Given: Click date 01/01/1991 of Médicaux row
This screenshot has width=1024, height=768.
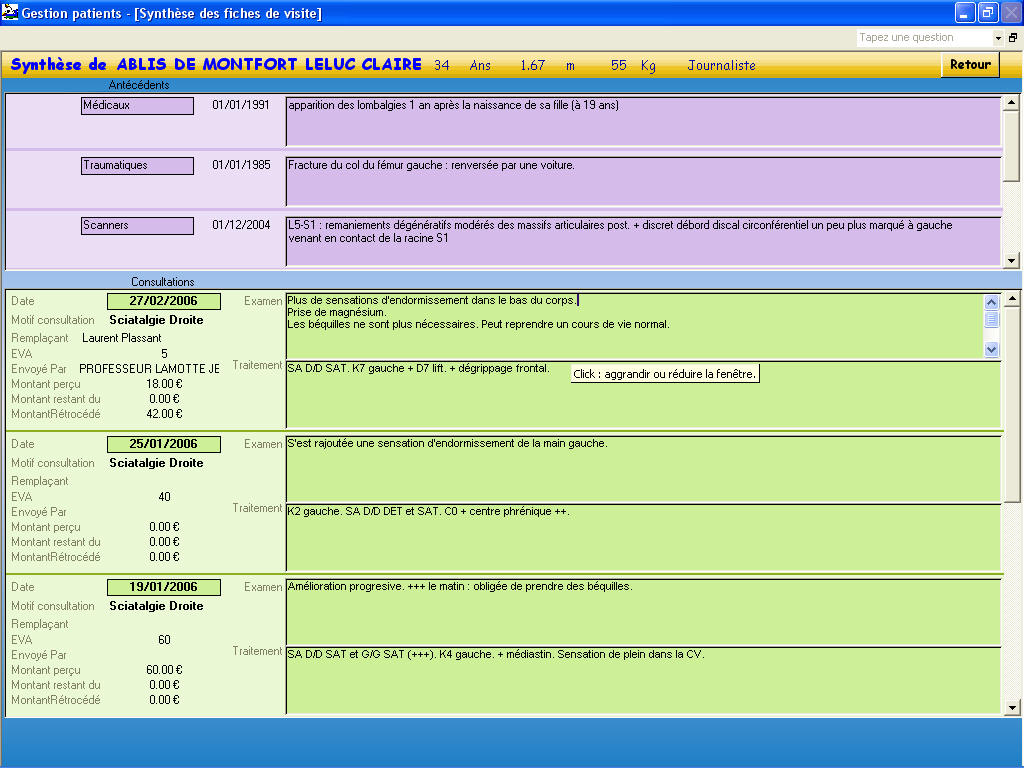Looking at the screenshot, I should click(x=241, y=105).
